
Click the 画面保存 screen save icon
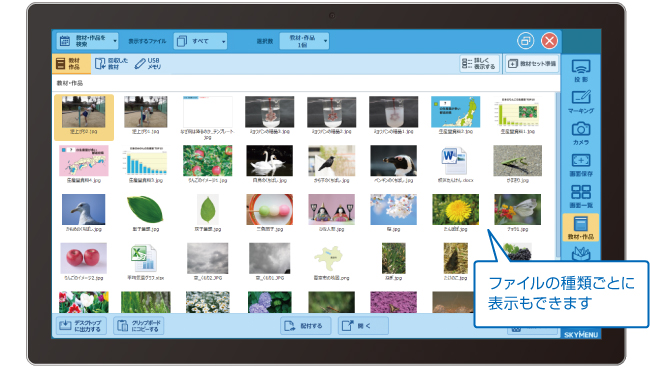click(581, 165)
